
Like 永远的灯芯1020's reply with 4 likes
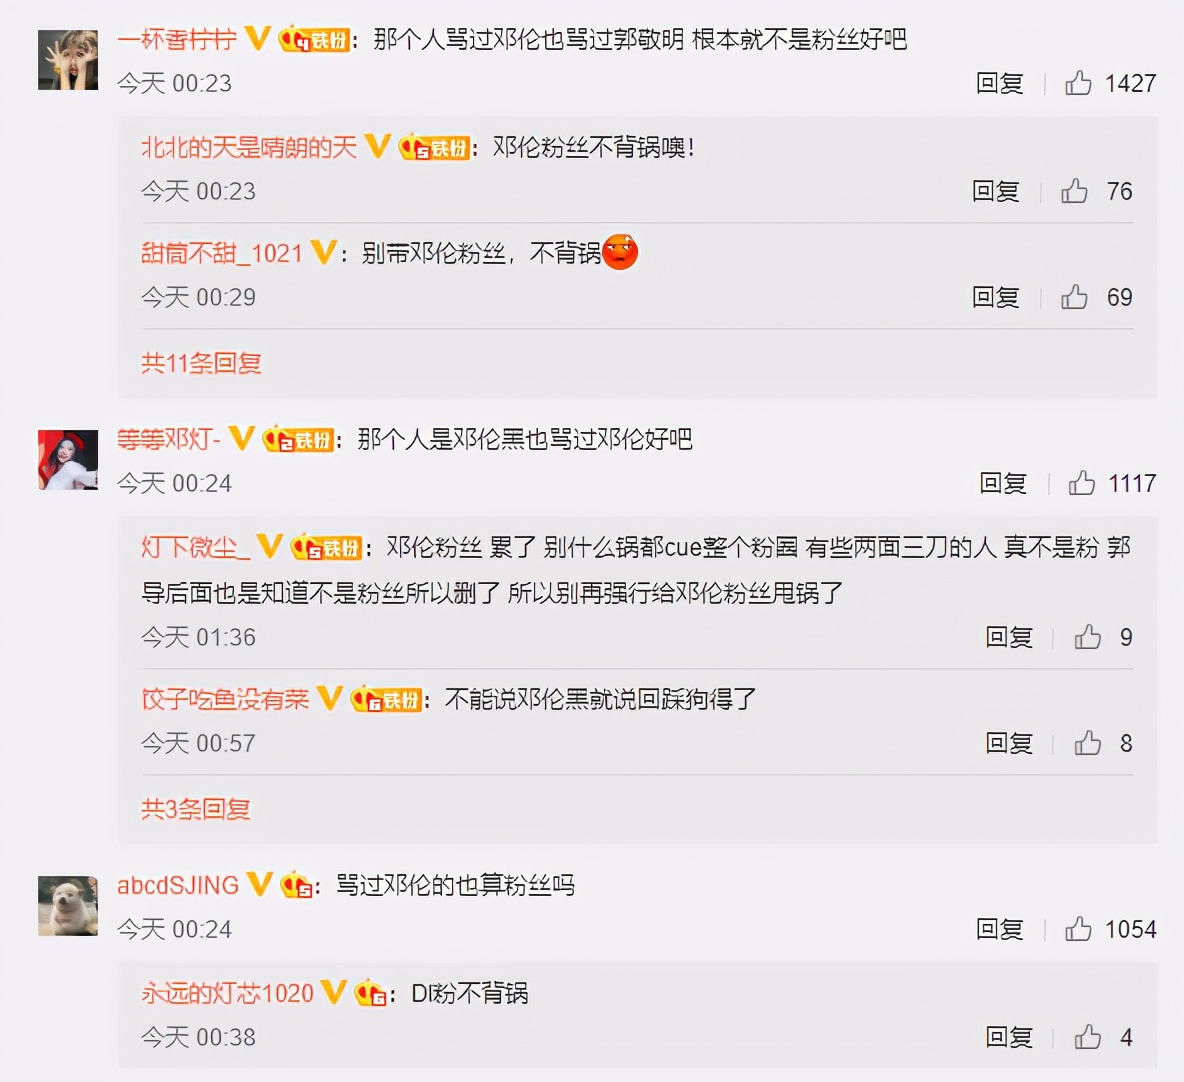point(1087,1037)
